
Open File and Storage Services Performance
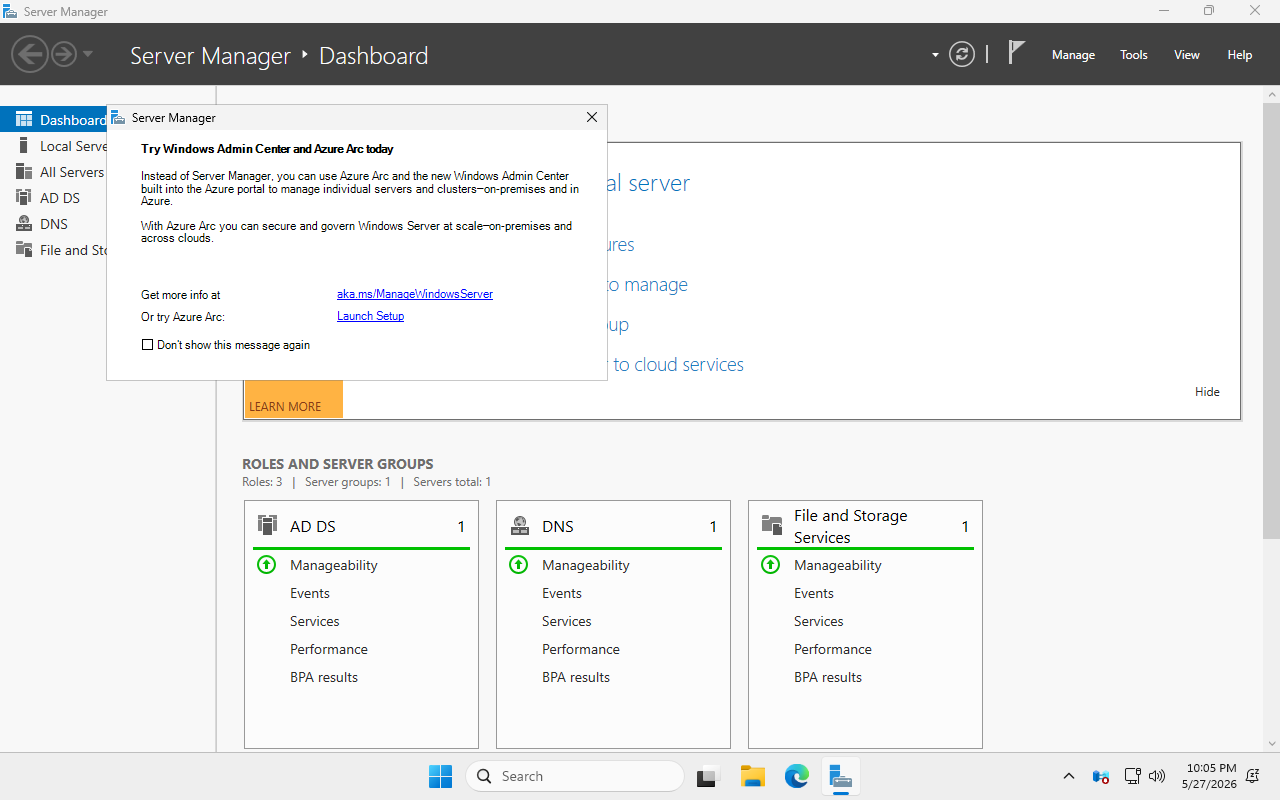pos(833,649)
